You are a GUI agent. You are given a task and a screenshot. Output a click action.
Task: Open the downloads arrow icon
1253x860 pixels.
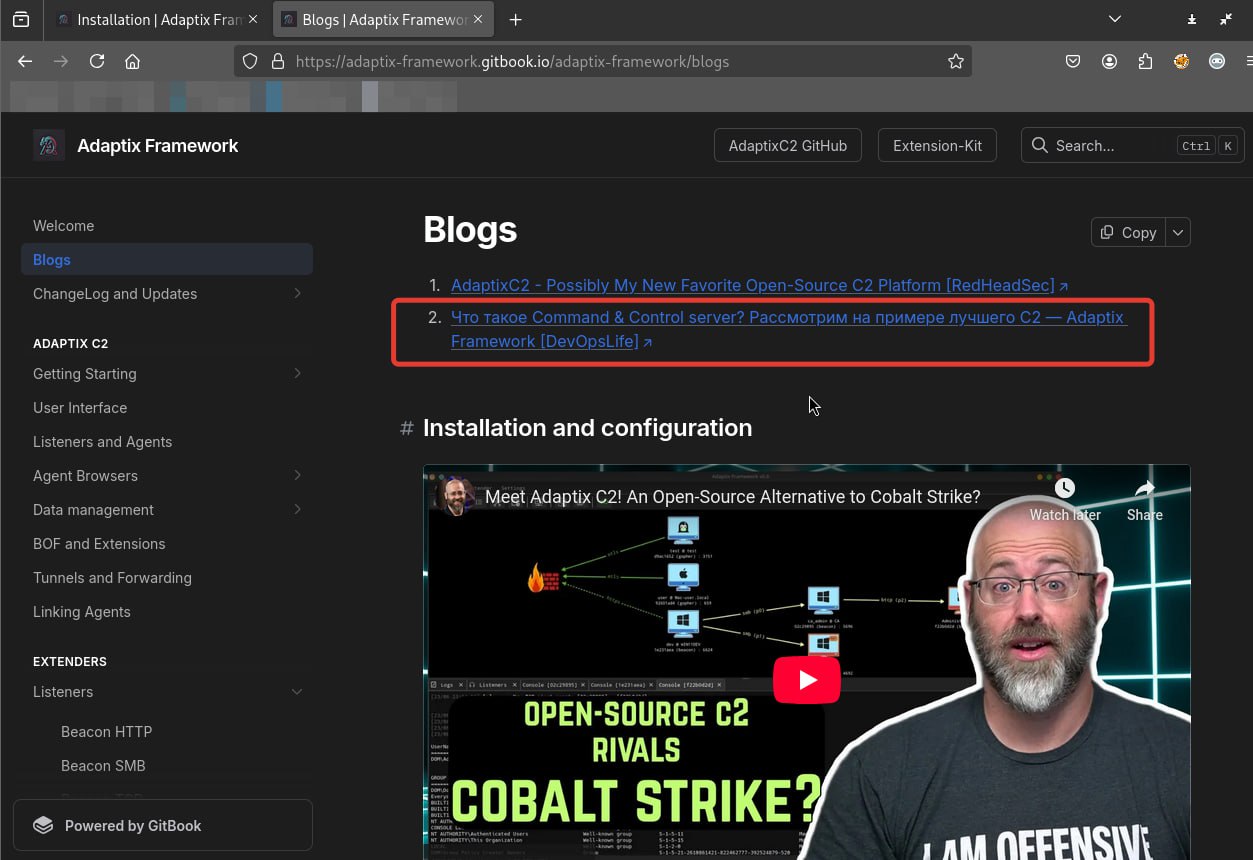coord(1192,19)
